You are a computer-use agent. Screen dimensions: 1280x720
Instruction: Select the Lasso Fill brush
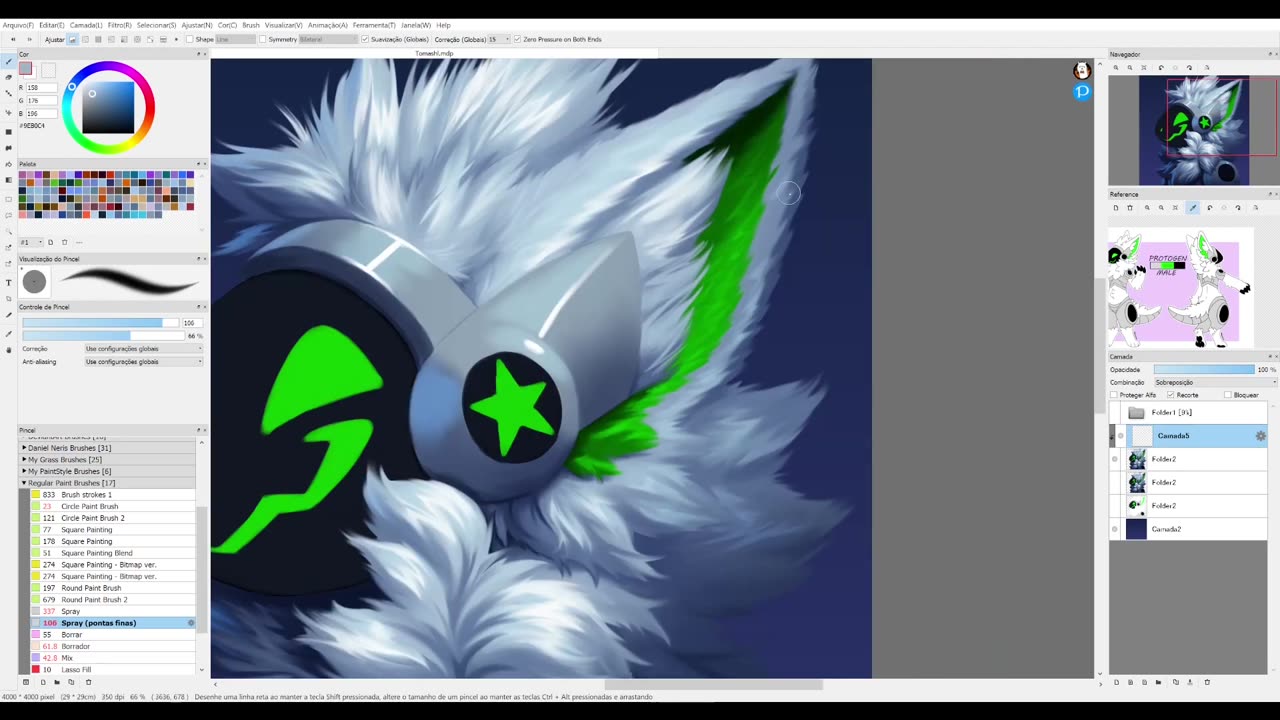pyautogui.click(x=112, y=669)
